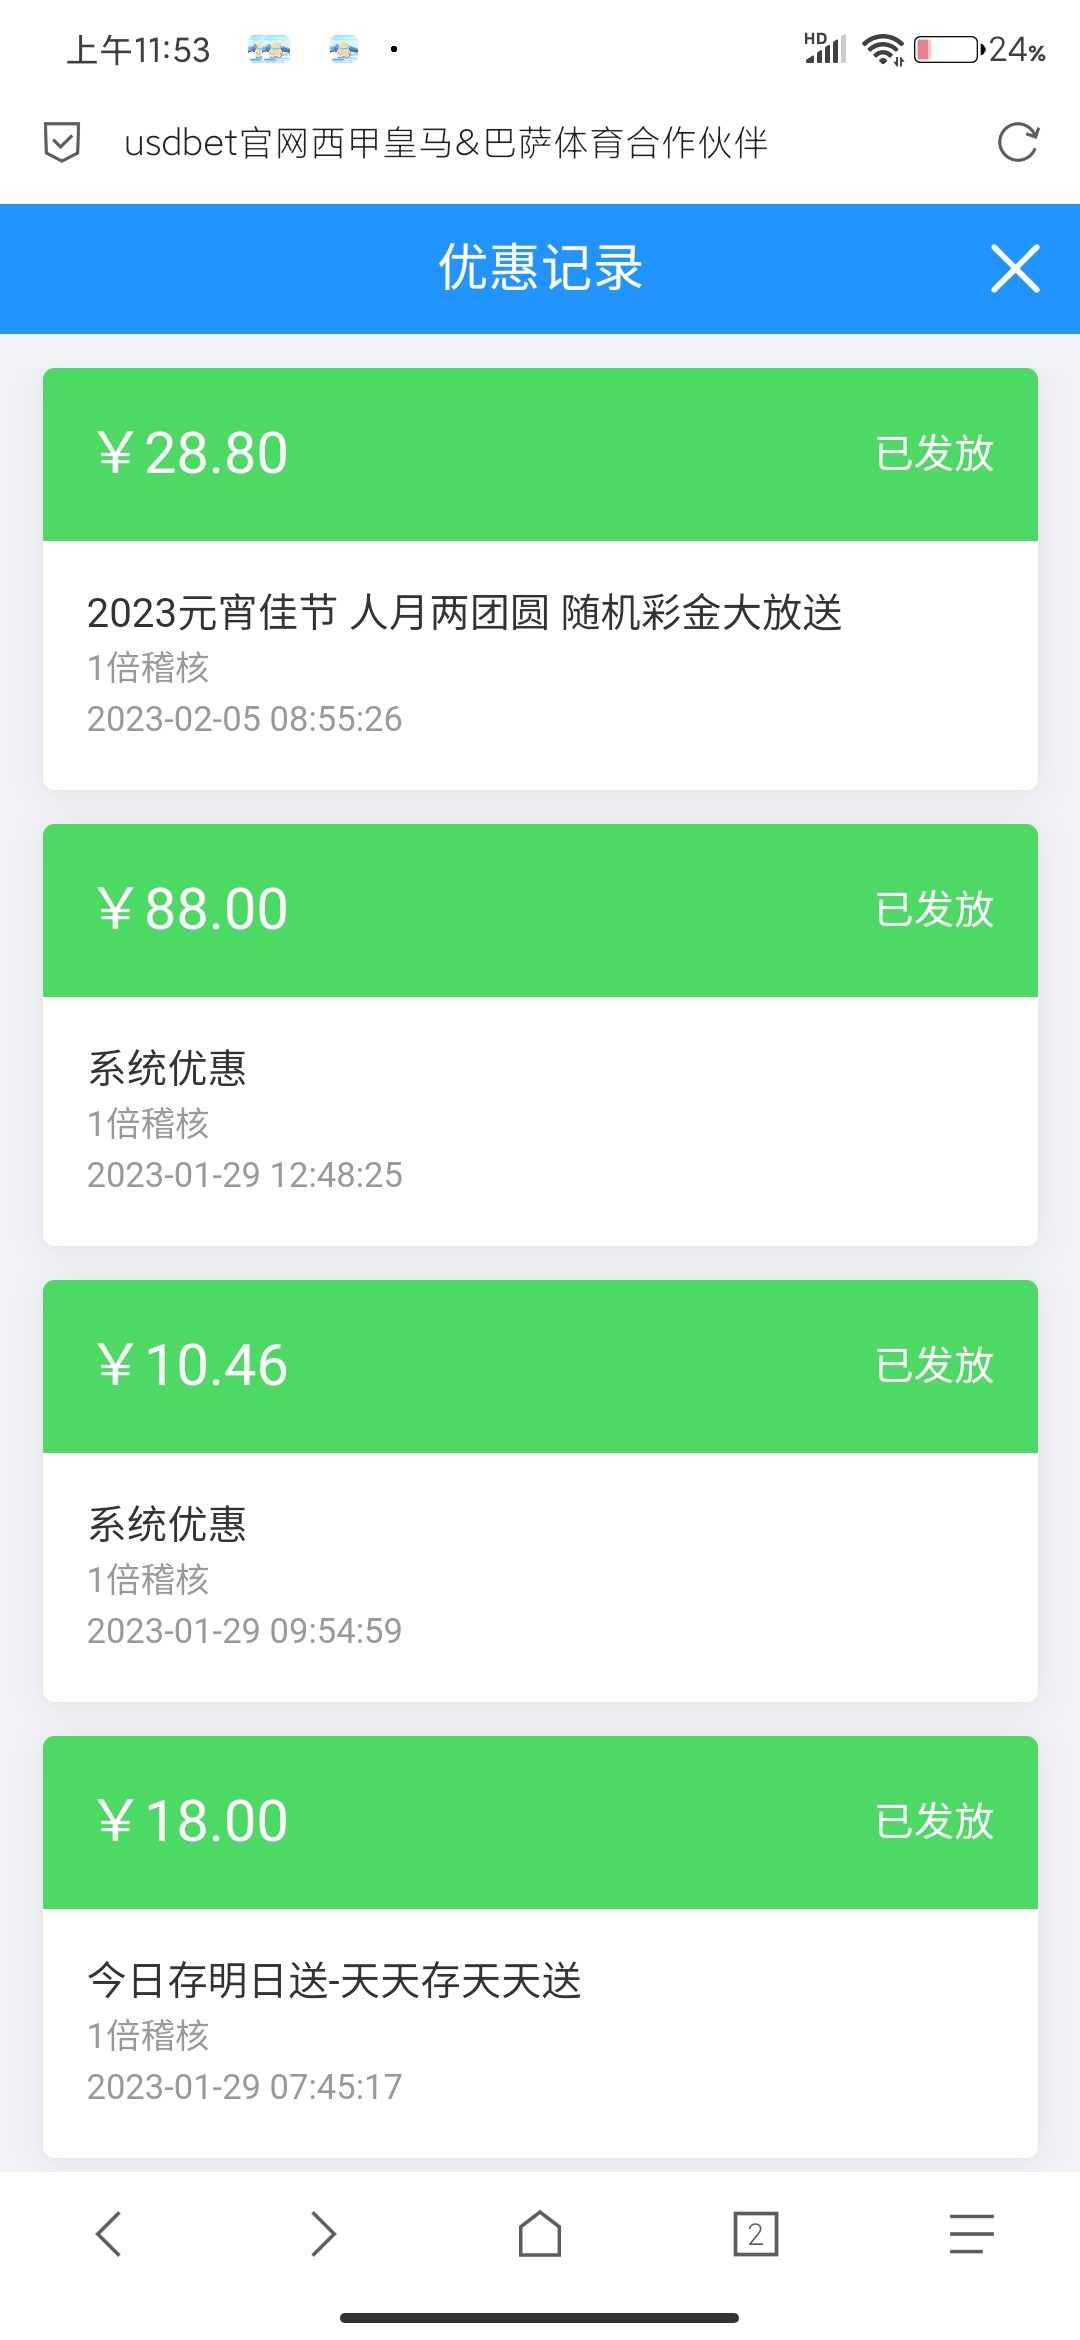The height and width of the screenshot is (2340, 1080).
Task: Tap 今日存明日送-天天存天天送 promotion title
Action: 334,1981
